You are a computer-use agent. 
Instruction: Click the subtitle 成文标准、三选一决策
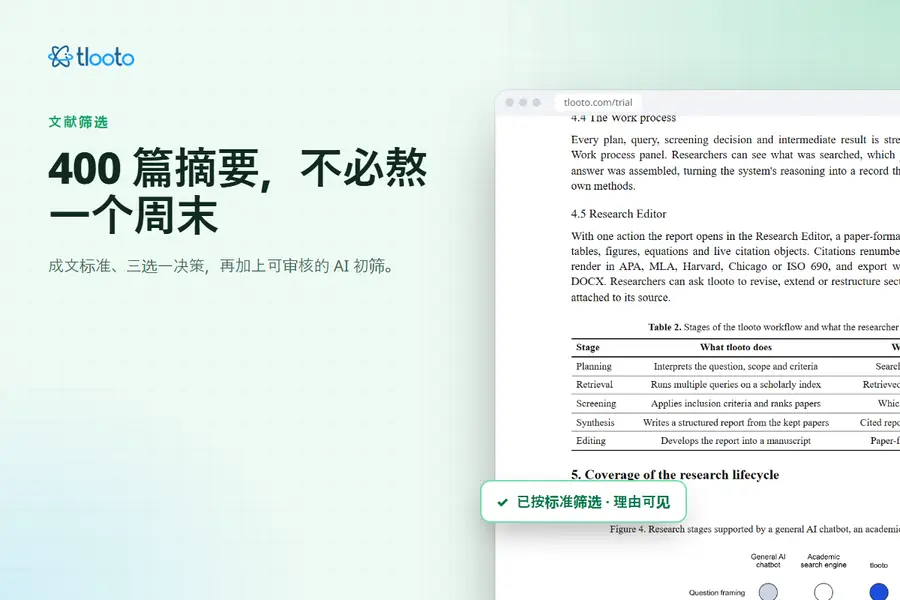click(x=223, y=266)
